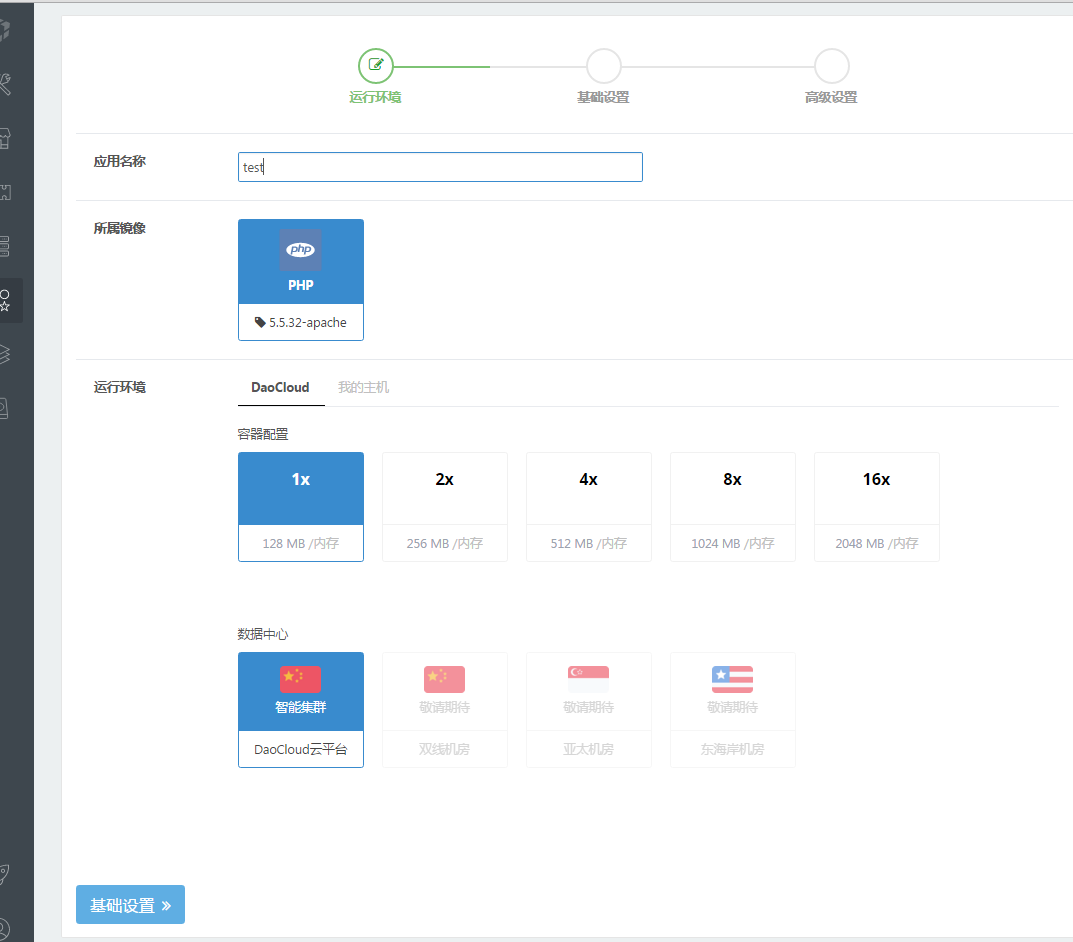Select the 4x 512 MB container option
Image resolution: width=1073 pixels, height=942 pixels.
coord(589,507)
